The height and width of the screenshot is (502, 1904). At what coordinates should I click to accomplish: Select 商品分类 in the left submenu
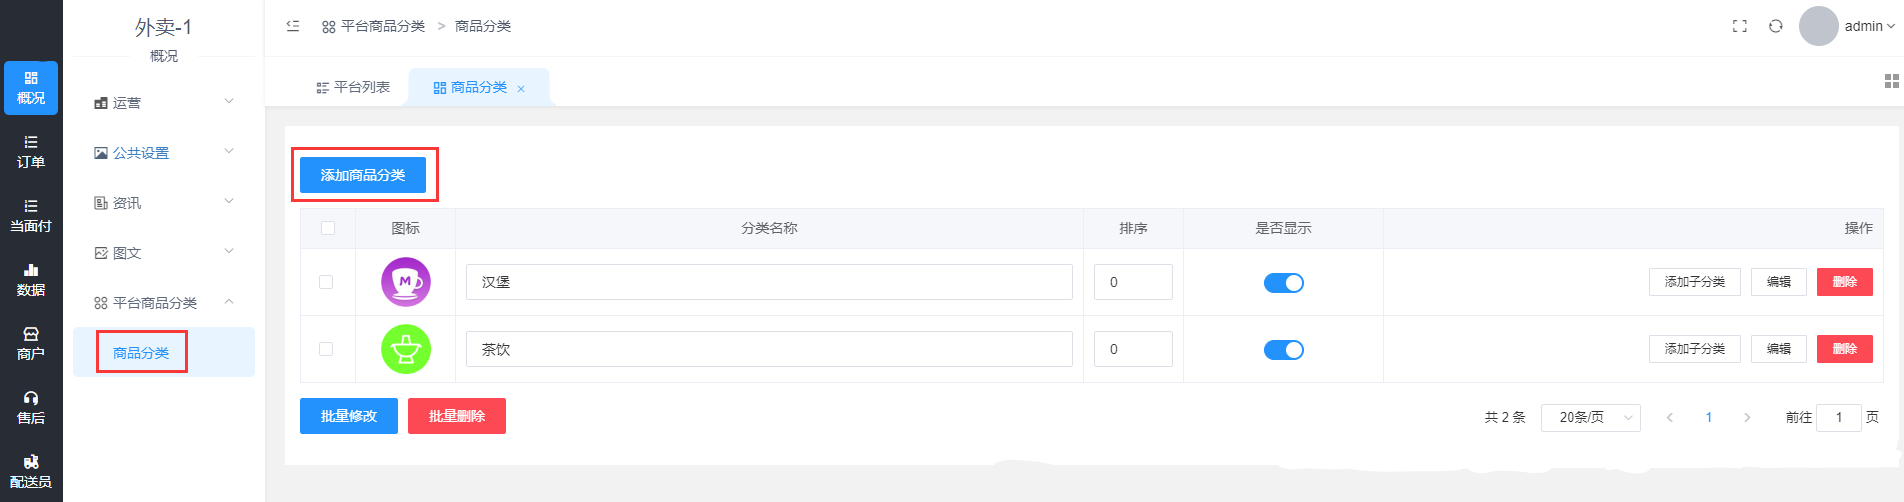[x=141, y=353]
